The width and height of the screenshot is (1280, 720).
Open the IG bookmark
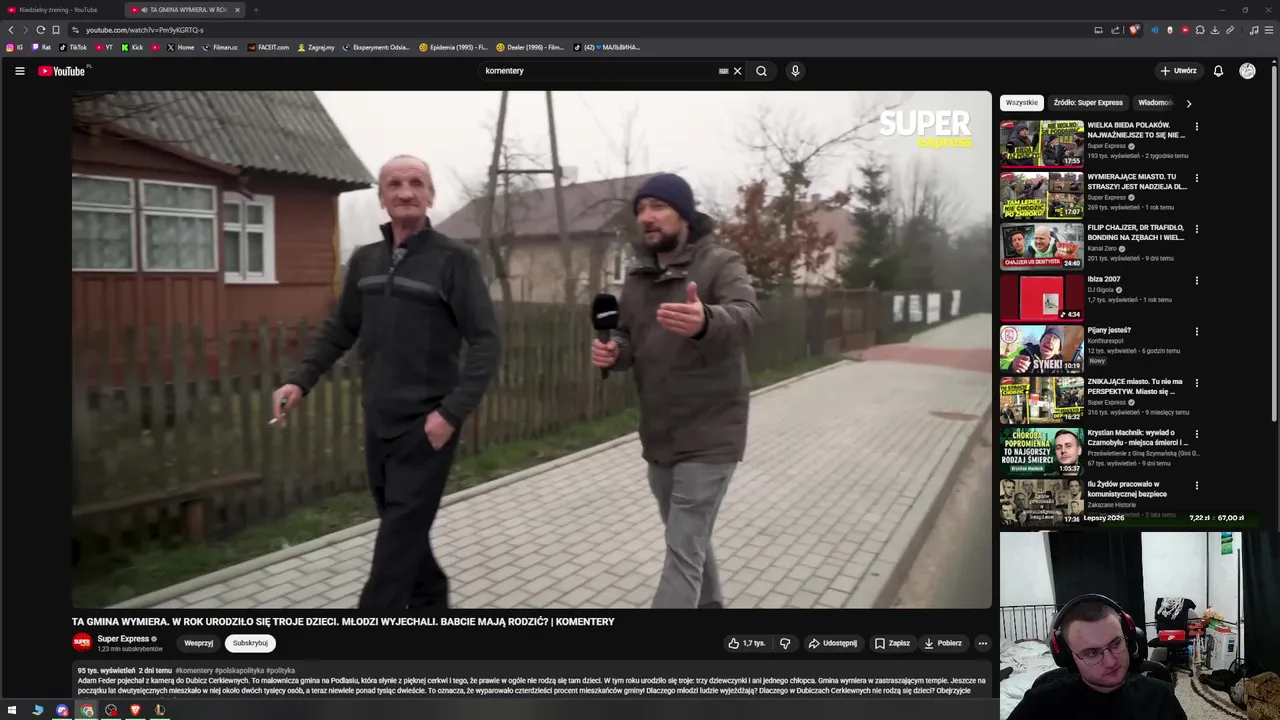pyautogui.click(x=15, y=47)
